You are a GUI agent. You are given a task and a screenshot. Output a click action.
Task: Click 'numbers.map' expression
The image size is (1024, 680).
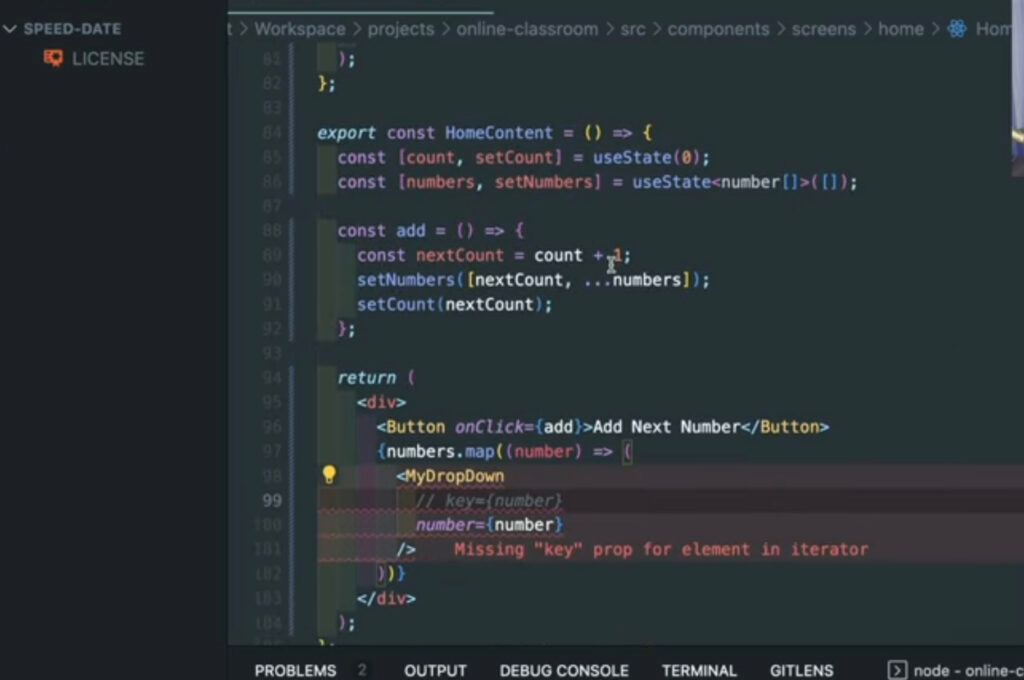[x=440, y=451]
